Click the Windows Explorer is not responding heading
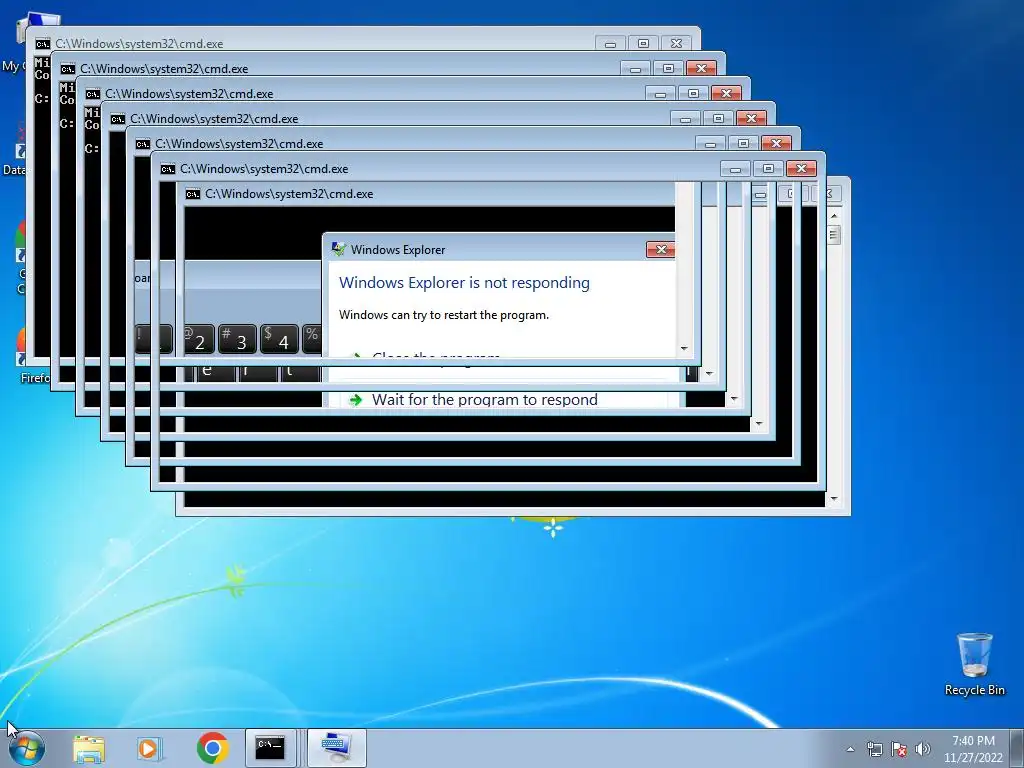Viewport: 1024px width, 768px height. point(464,283)
